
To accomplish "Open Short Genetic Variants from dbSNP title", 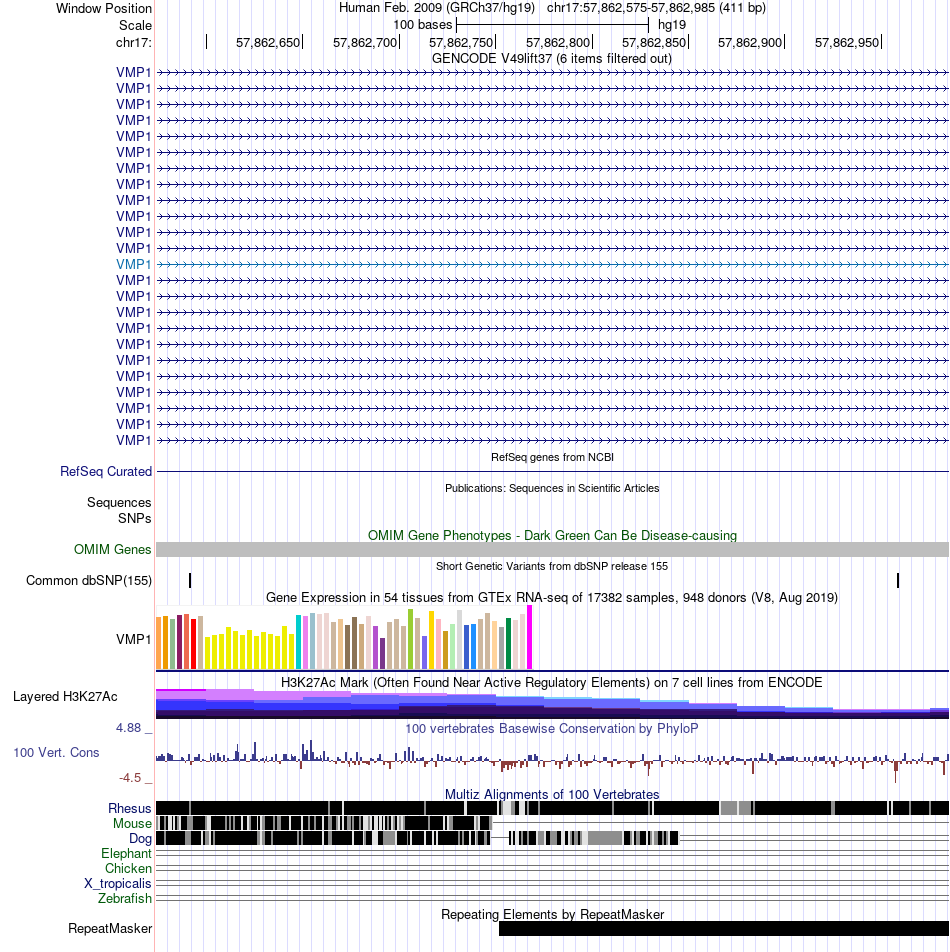I will click(x=552, y=566).
